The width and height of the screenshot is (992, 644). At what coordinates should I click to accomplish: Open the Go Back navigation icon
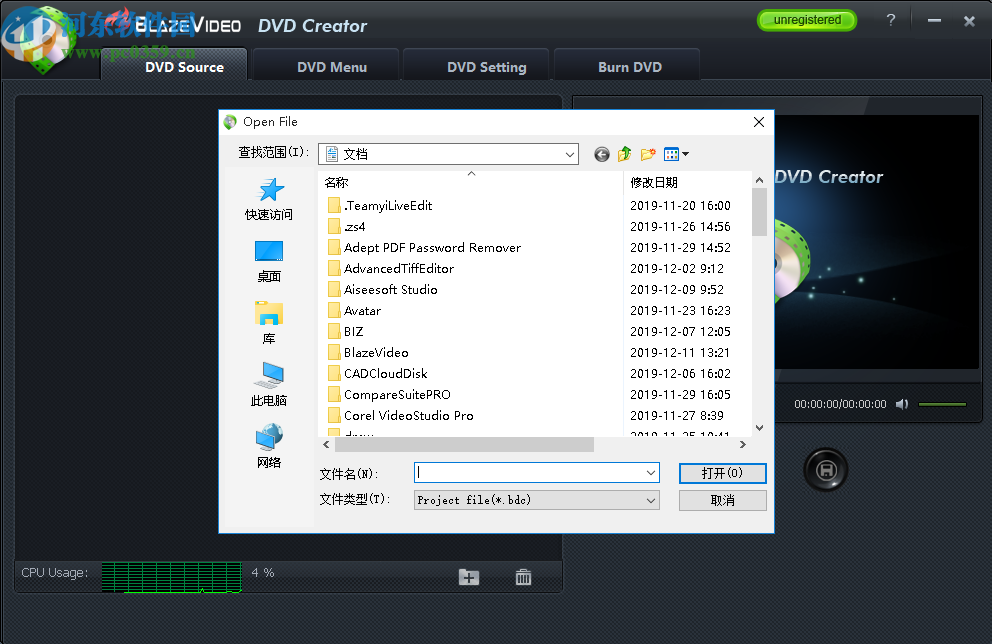click(601, 154)
